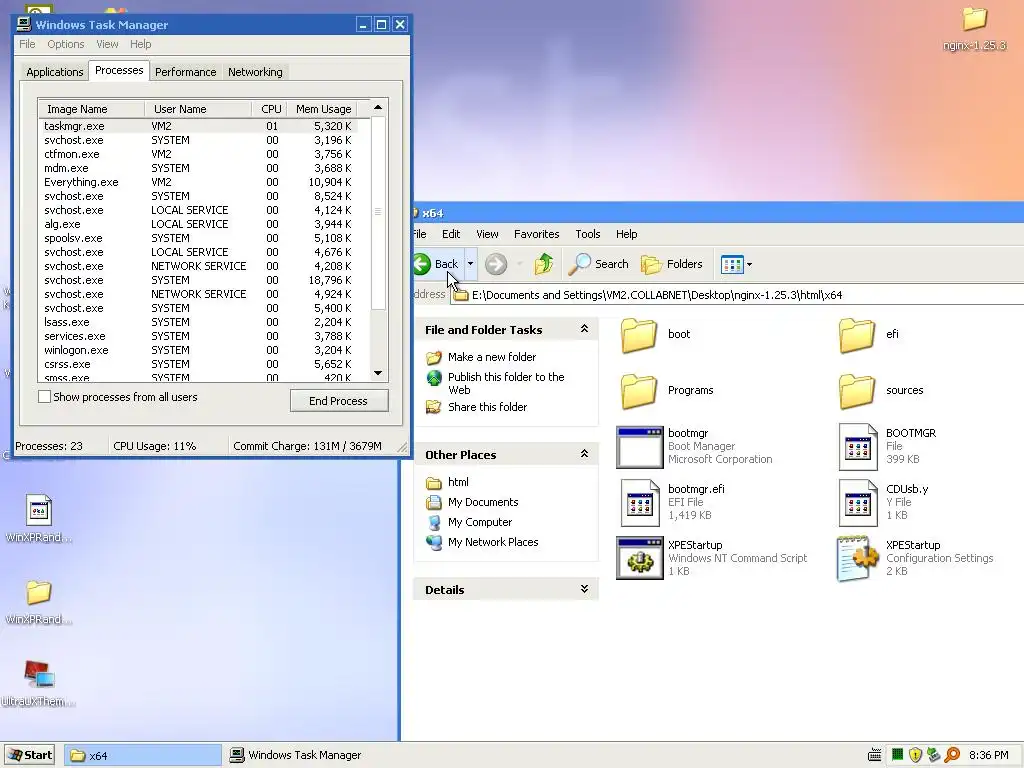Select the Everything.exe process row

[198, 182]
